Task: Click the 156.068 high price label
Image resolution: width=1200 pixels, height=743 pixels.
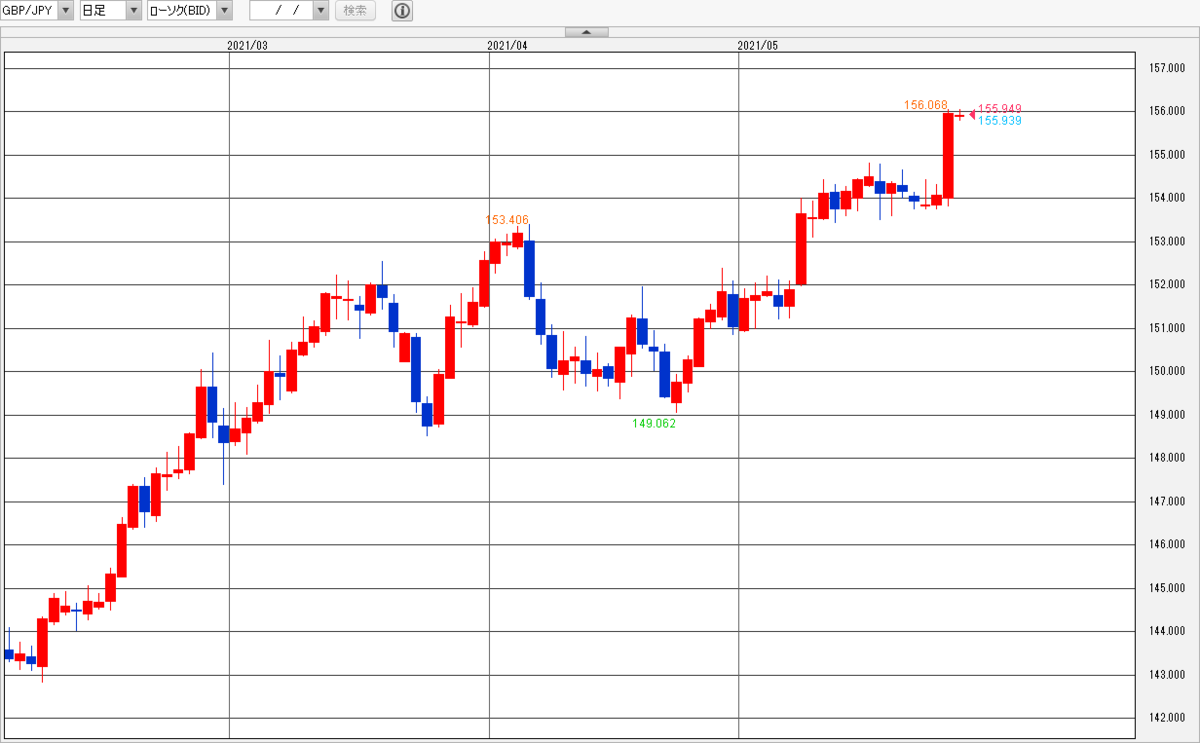Action: click(925, 105)
